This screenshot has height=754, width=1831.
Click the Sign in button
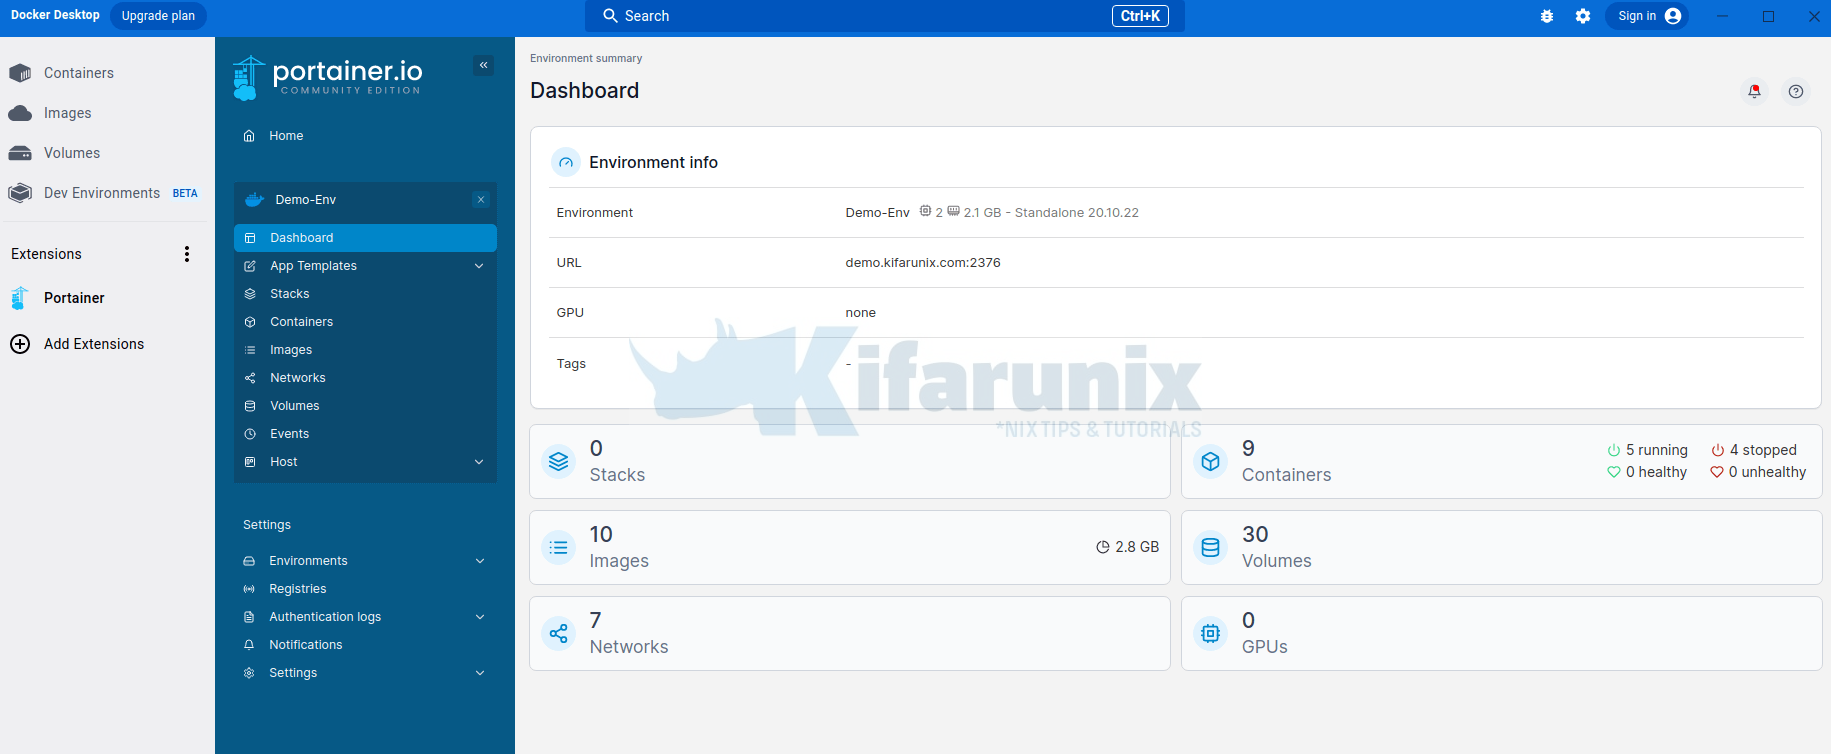coord(1647,16)
